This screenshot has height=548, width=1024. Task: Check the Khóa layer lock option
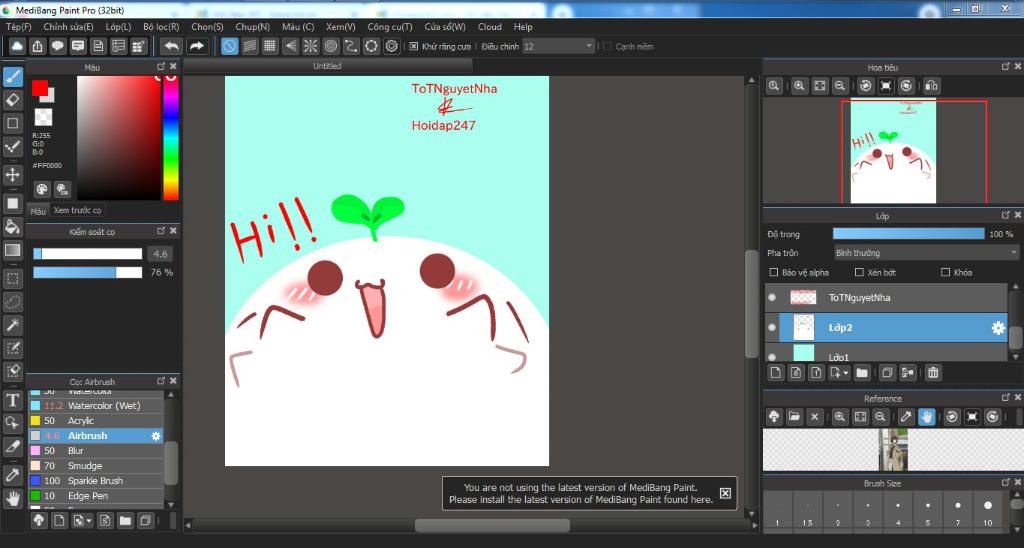pos(946,272)
